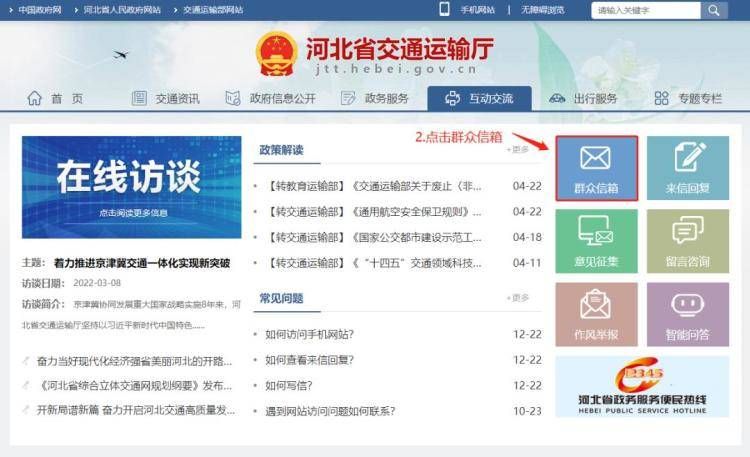Image resolution: width=750 pixels, height=457 pixels.
Task: Open the 无障碍浏览 accessibility link
Action: [x=542, y=10]
